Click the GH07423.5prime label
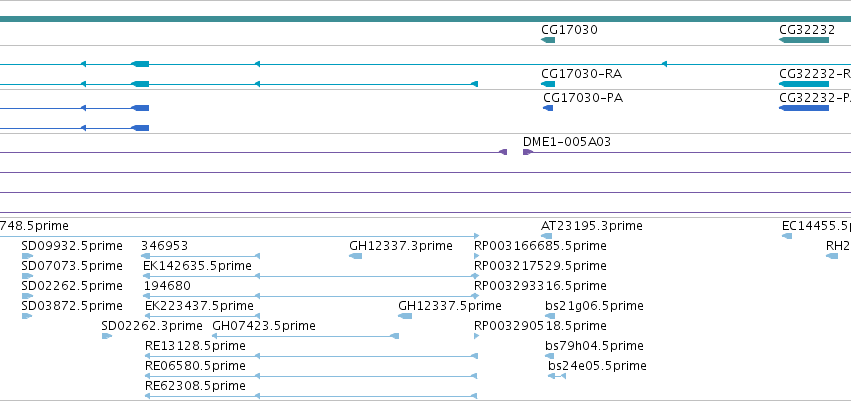Viewport: 851px width, 401px height. point(264,326)
